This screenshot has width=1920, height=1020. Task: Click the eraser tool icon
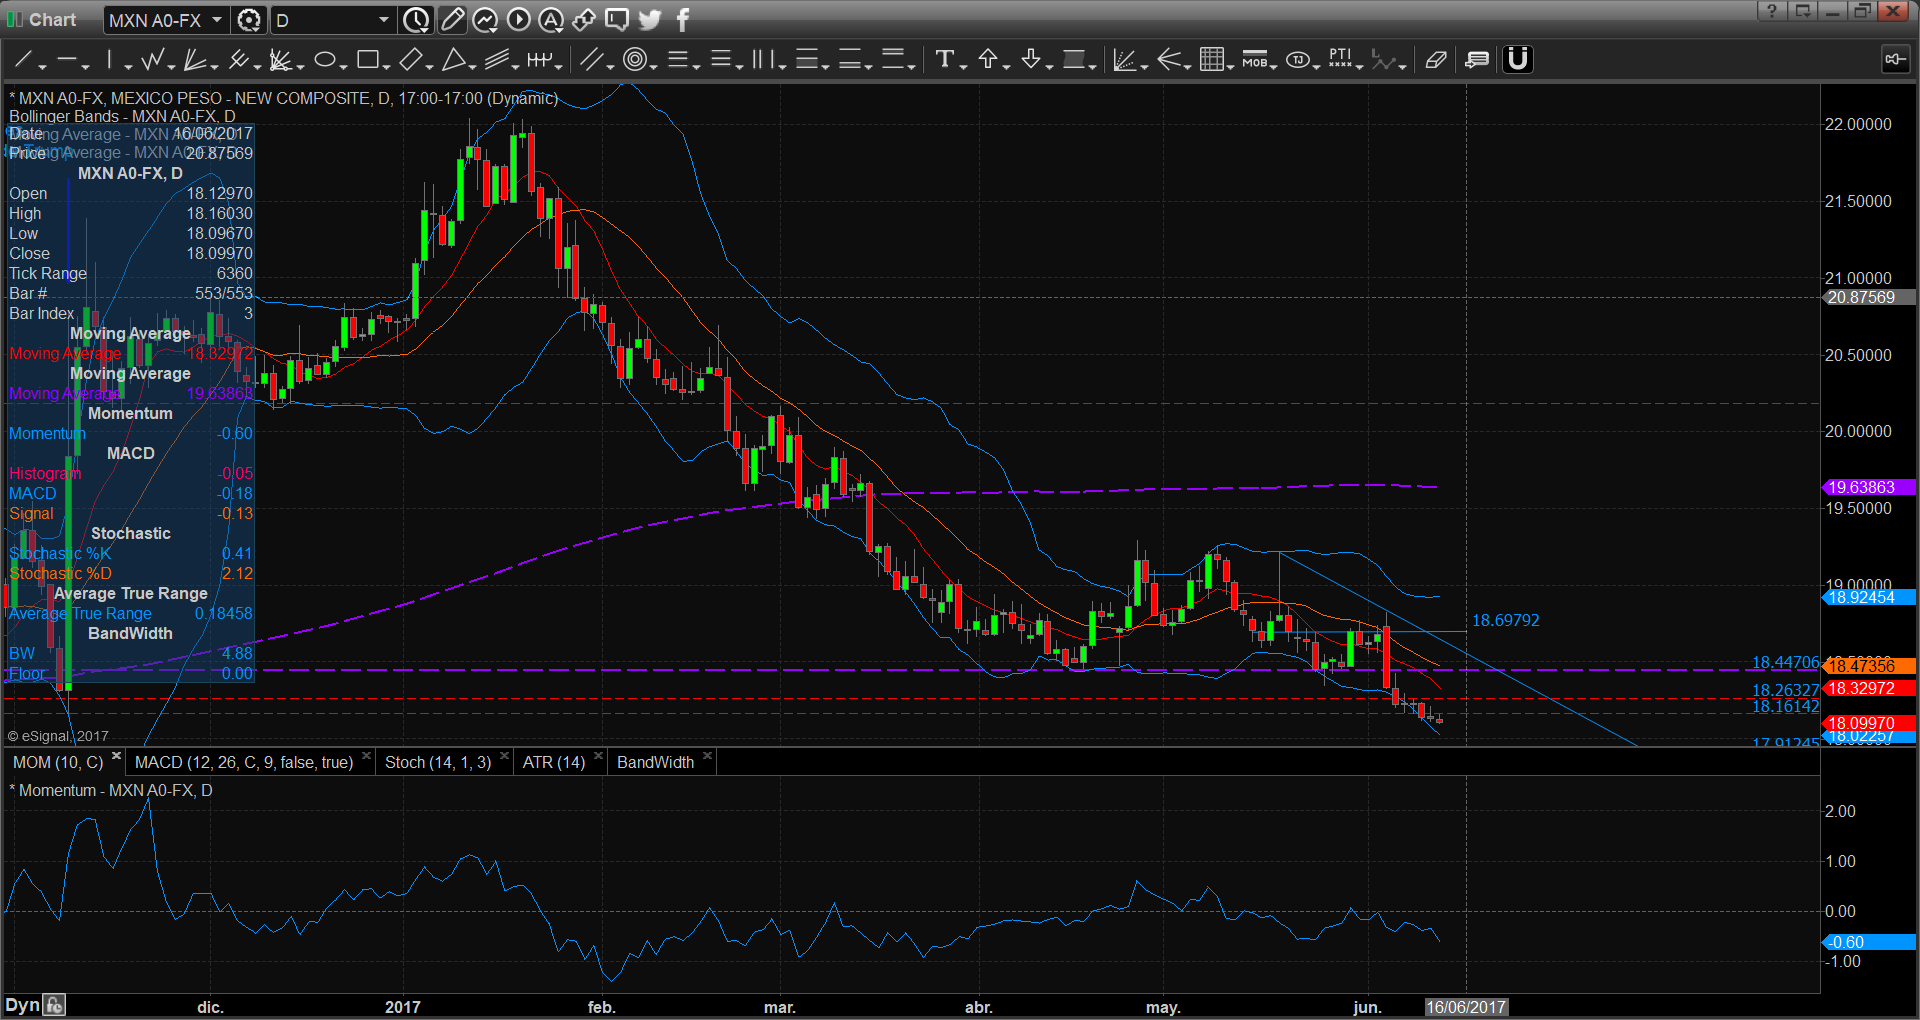1435,60
